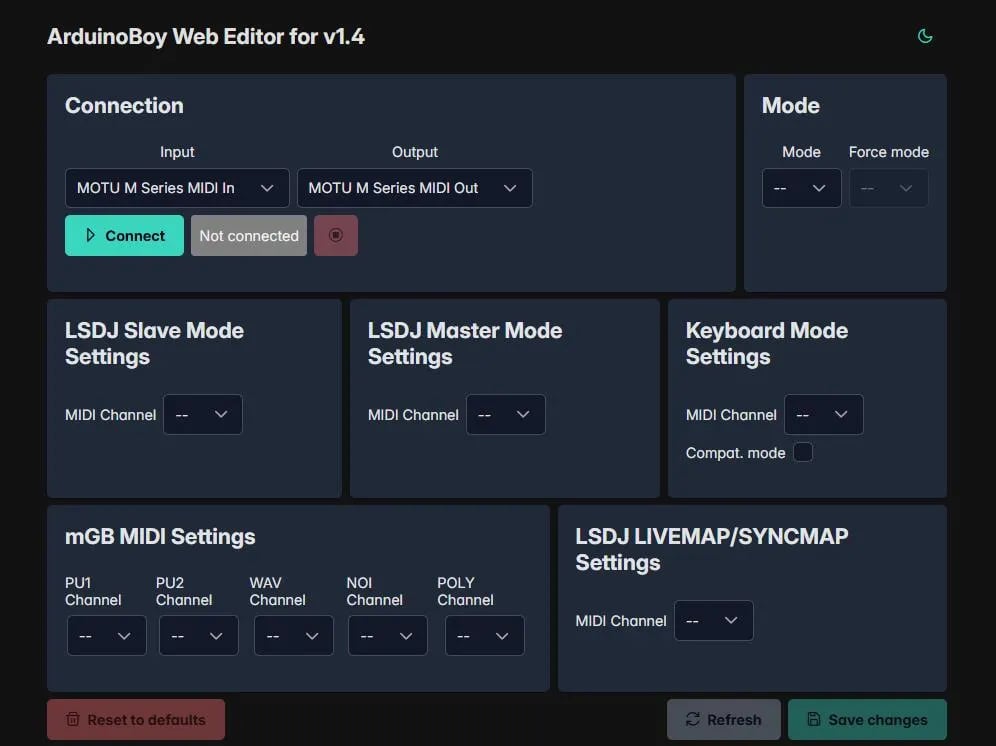The height and width of the screenshot is (746, 996).
Task: Select the PU2 Channel dropdown
Action: (199, 636)
